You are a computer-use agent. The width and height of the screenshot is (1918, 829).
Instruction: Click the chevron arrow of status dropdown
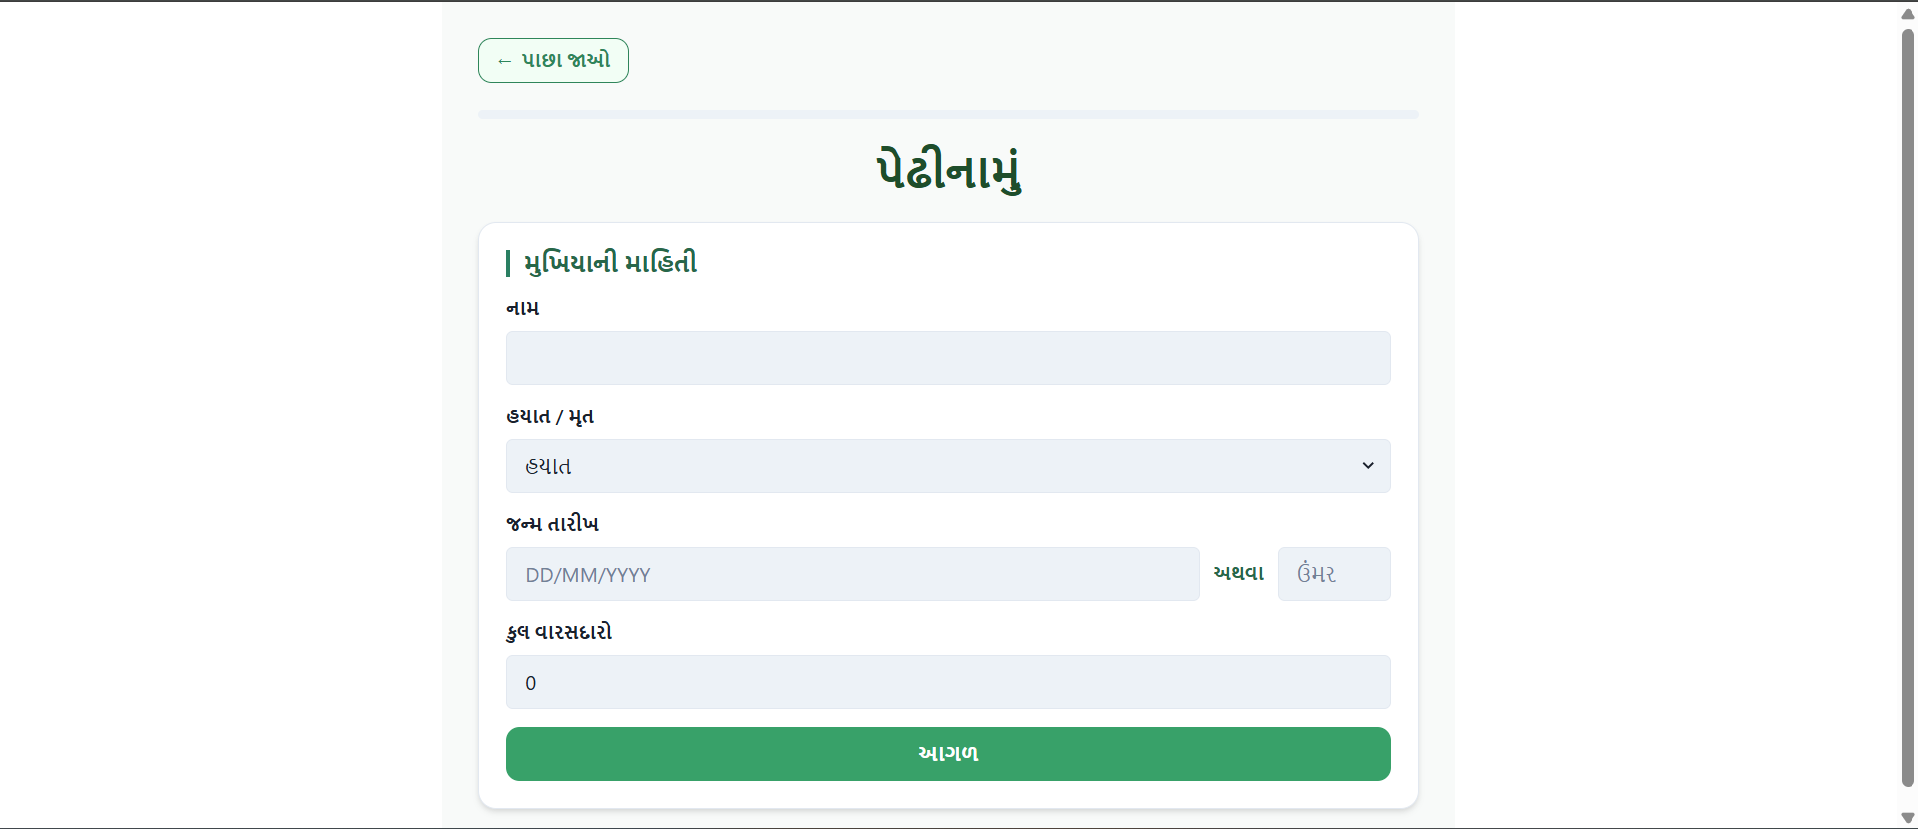point(1367,466)
